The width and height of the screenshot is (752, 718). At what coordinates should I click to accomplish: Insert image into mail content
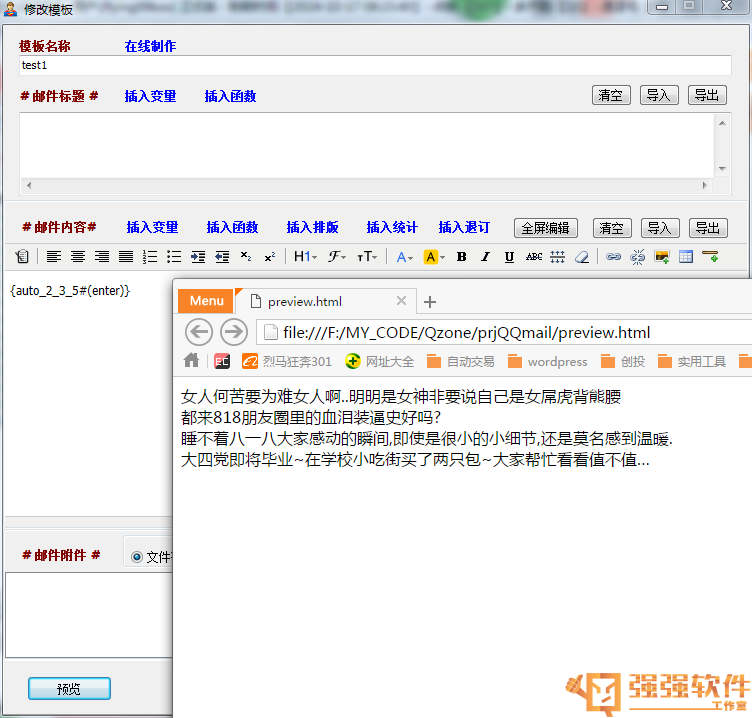pyautogui.click(x=662, y=257)
